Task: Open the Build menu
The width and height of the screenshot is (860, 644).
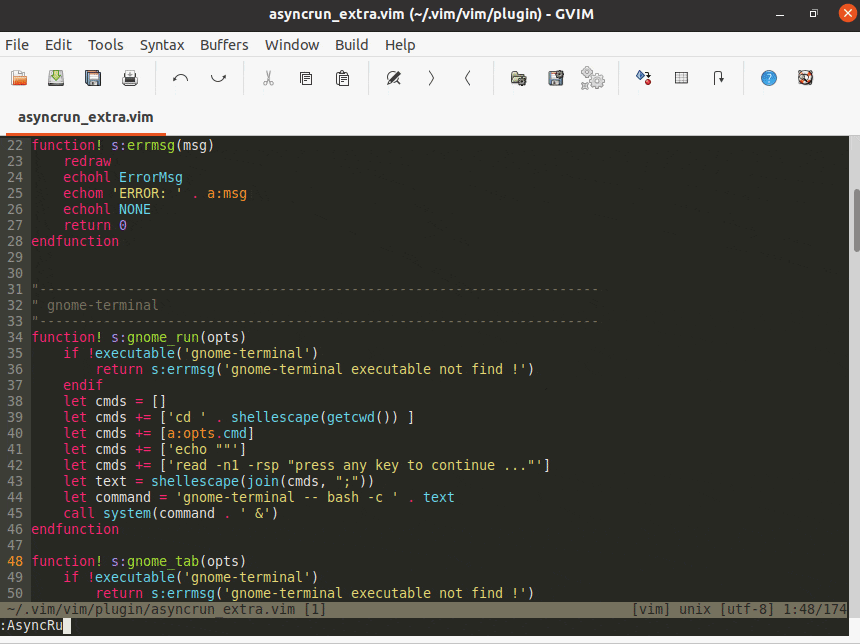Action: pyautogui.click(x=351, y=45)
